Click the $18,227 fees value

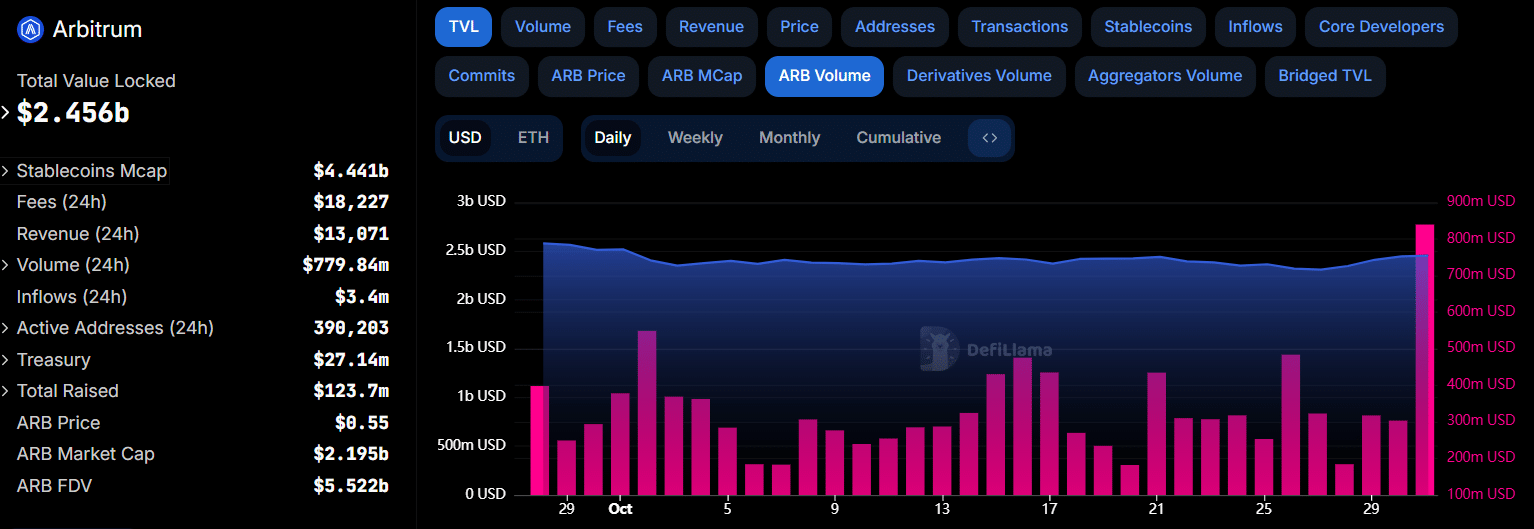(351, 202)
